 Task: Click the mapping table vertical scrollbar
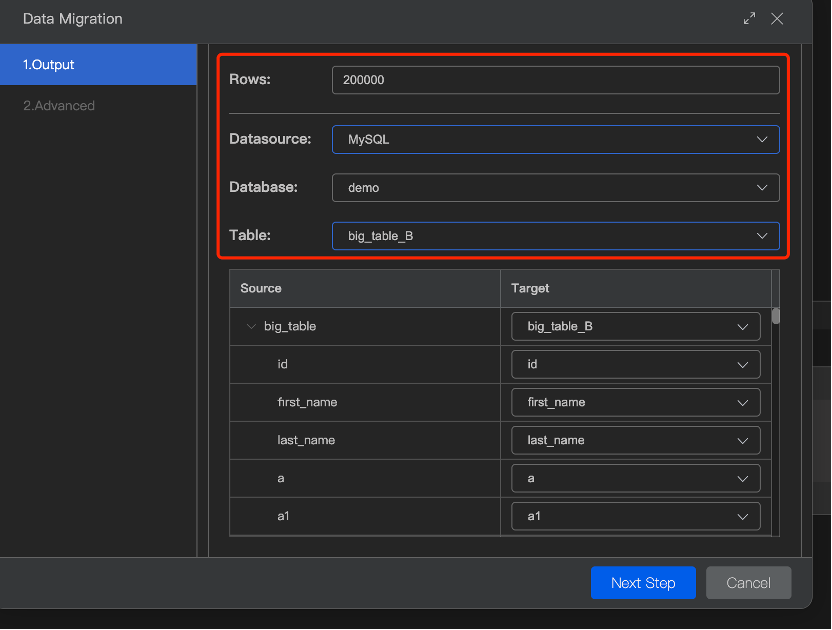pyautogui.click(x=776, y=318)
